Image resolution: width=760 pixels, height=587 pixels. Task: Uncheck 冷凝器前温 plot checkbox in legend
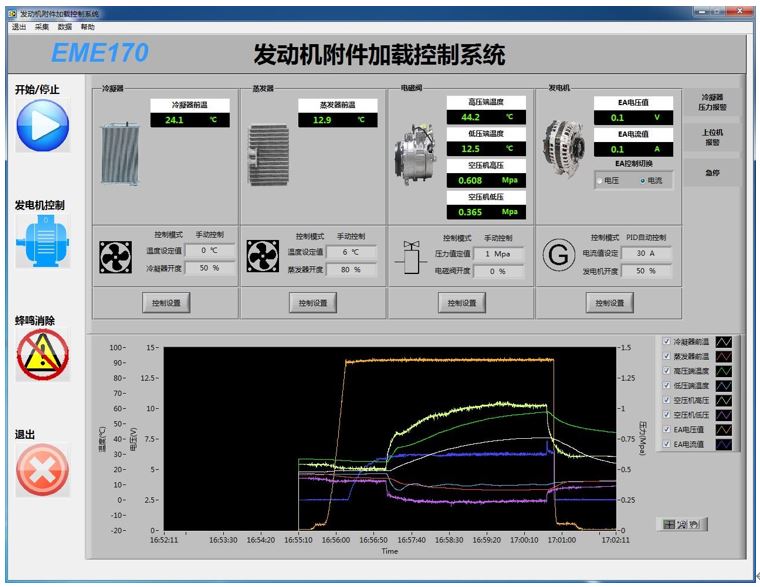point(667,342)
